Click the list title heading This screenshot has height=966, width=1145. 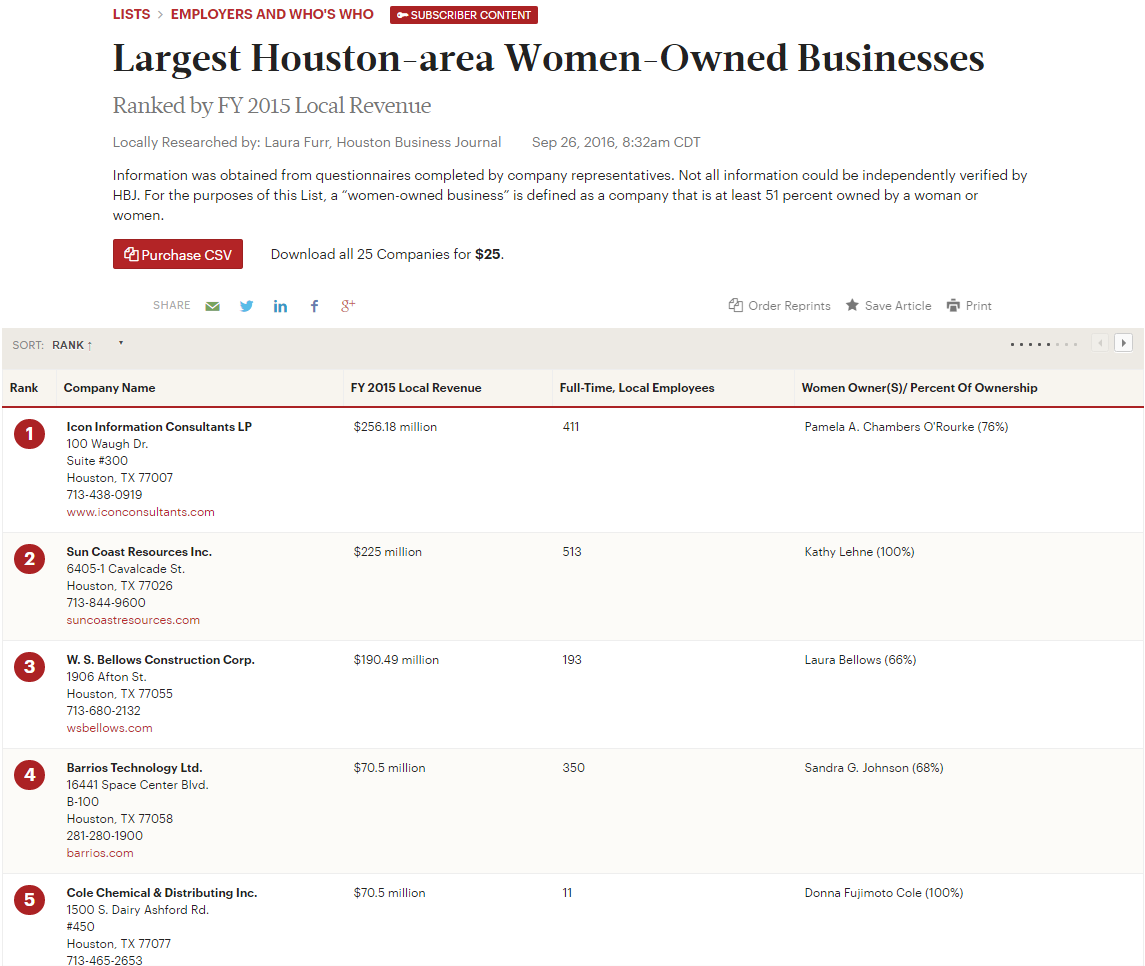coord(548,58)
